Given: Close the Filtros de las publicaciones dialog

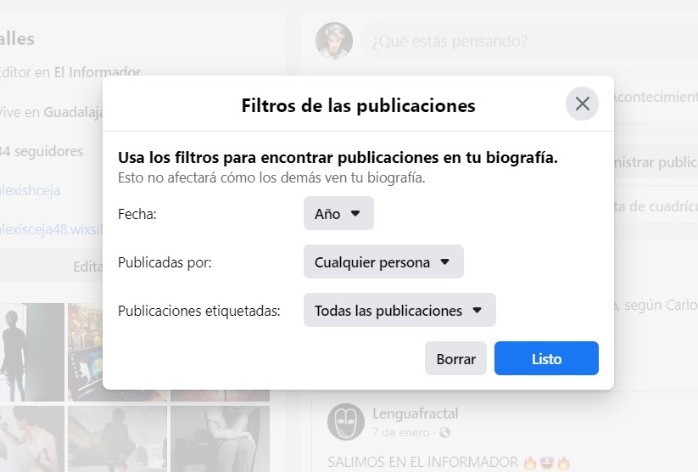Looking at the screenshot, I should click(582, 104).
